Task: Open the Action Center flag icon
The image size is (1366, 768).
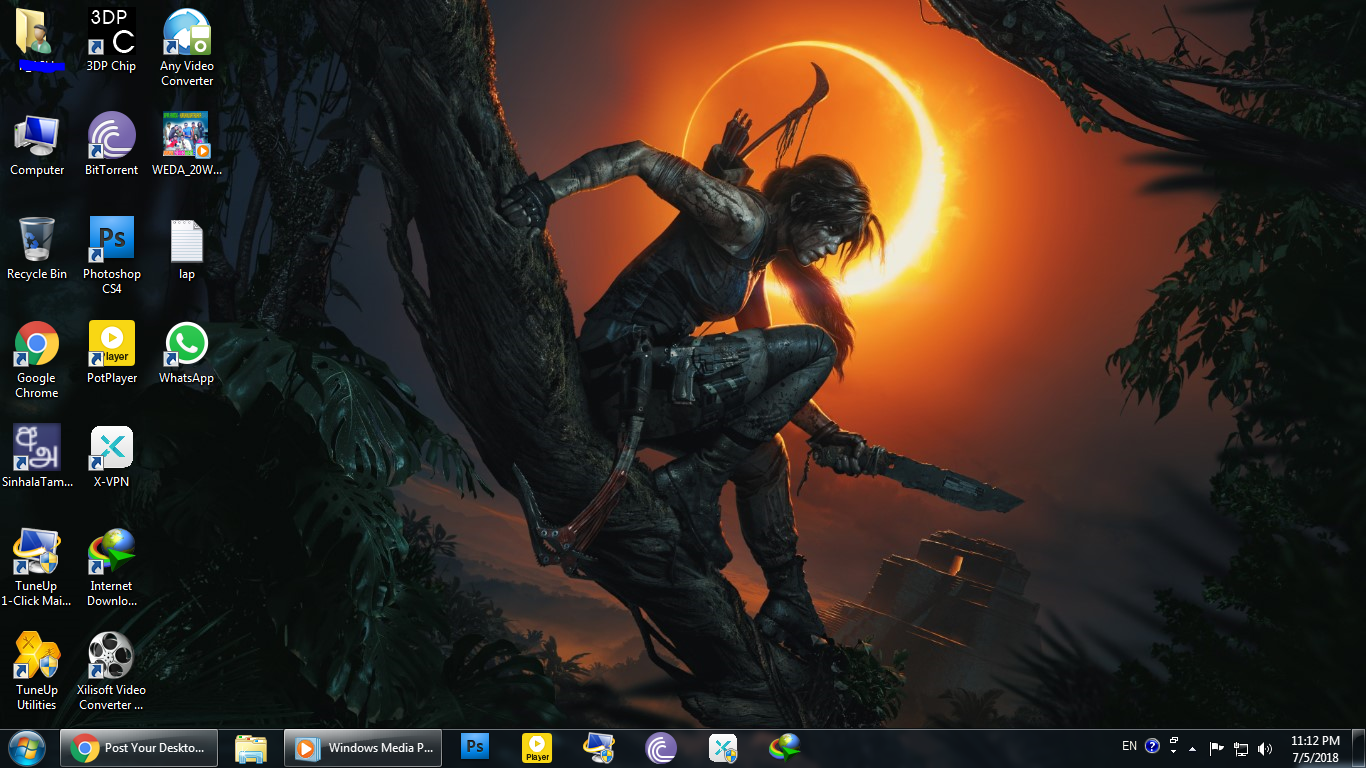Action: 1217,748
